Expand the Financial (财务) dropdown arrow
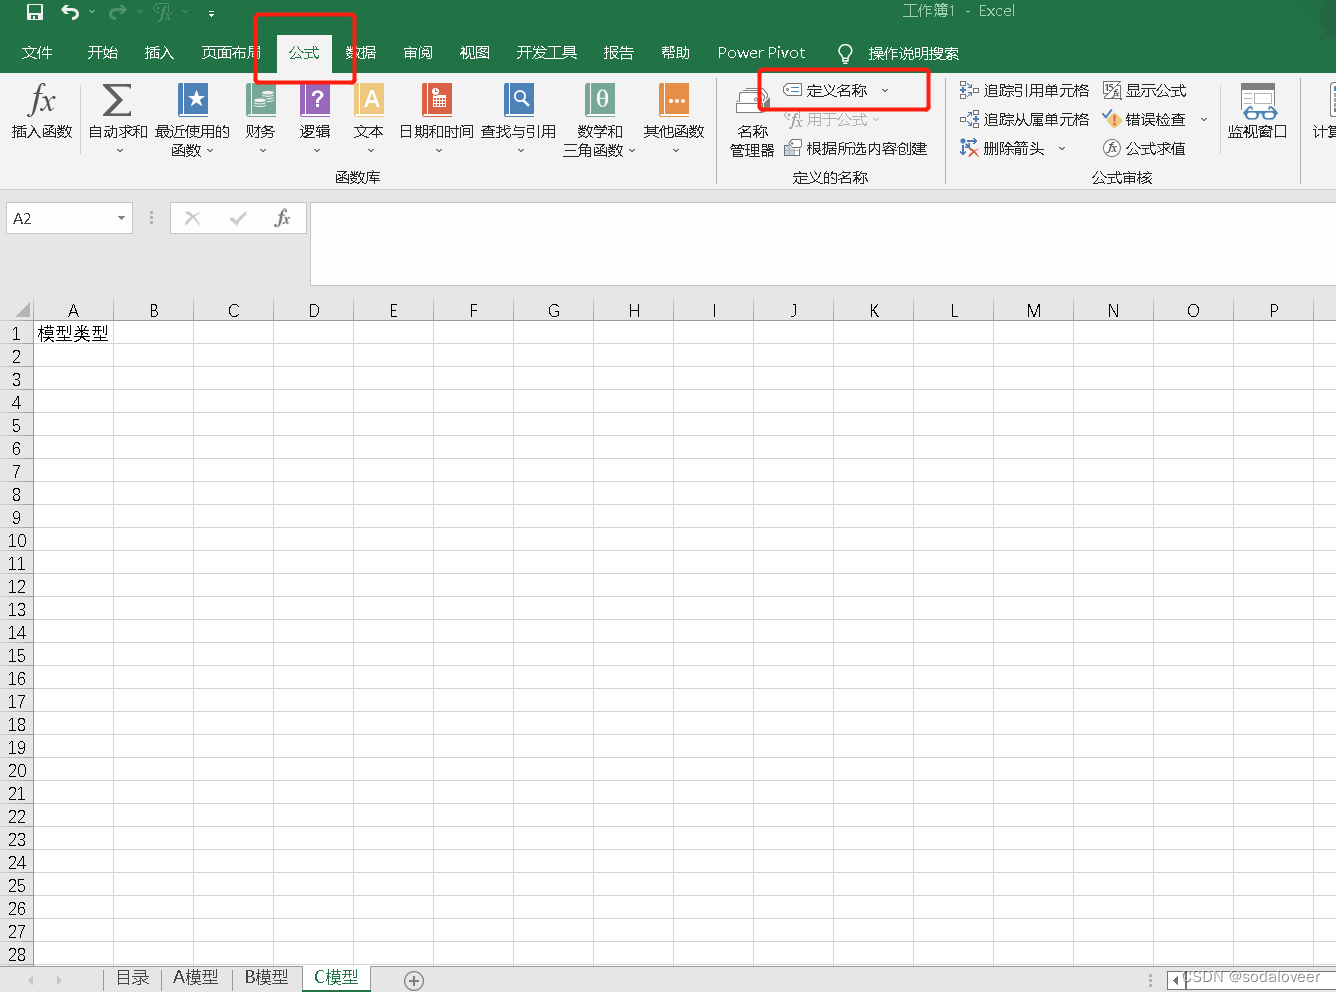Viewport: 1336px width, 992px height. click(x=263, y=151)
